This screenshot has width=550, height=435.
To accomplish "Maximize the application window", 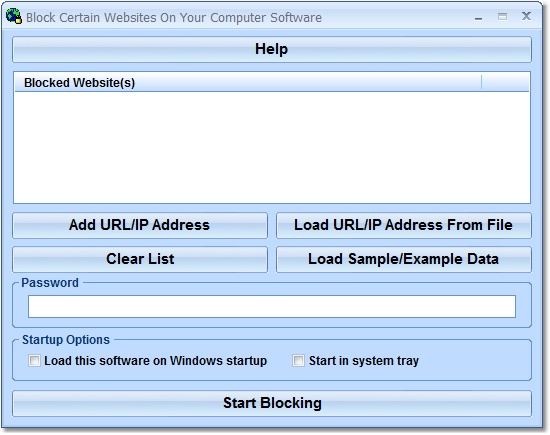I will pyautogui.click(x=502, y=16).
